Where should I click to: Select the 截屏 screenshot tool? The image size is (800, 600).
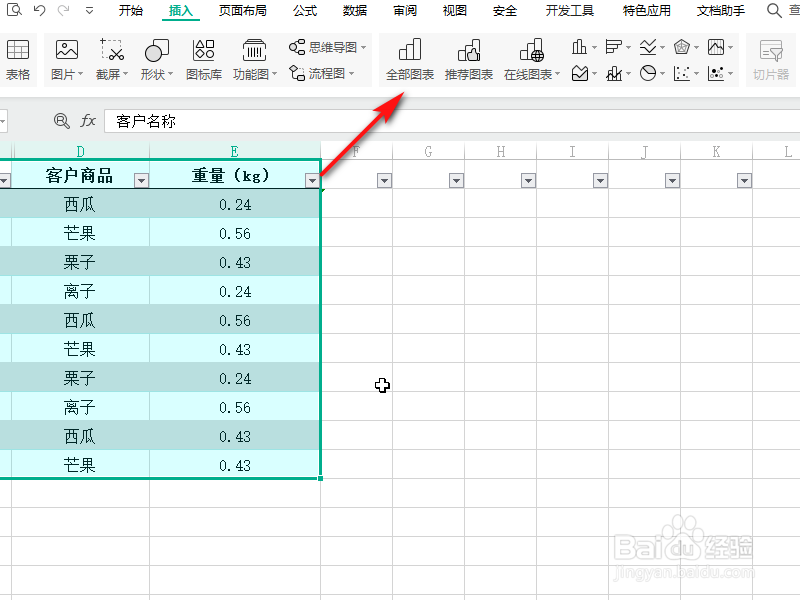tap(112, 47)
